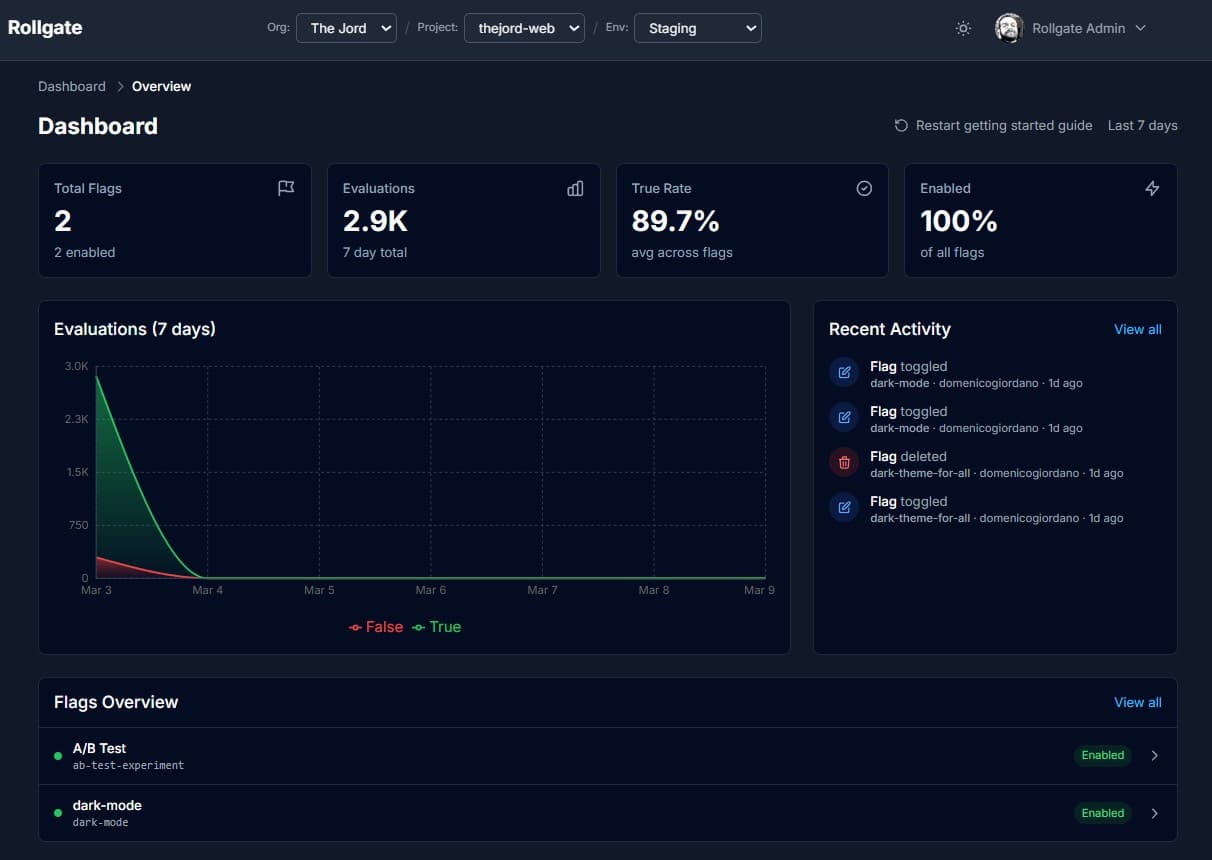Click the trash icon beside Flag deleted activity
1212x860 pixels.
pyautogui.click(x=844, y=462)
